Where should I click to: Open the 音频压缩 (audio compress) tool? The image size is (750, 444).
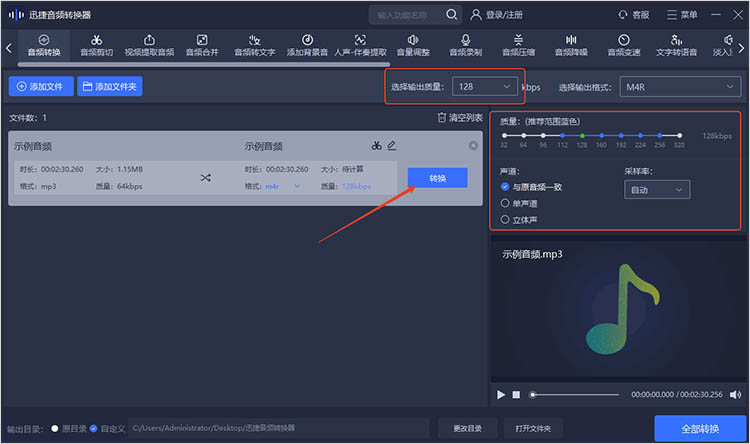pyautogui.click(x=518, y=45)
